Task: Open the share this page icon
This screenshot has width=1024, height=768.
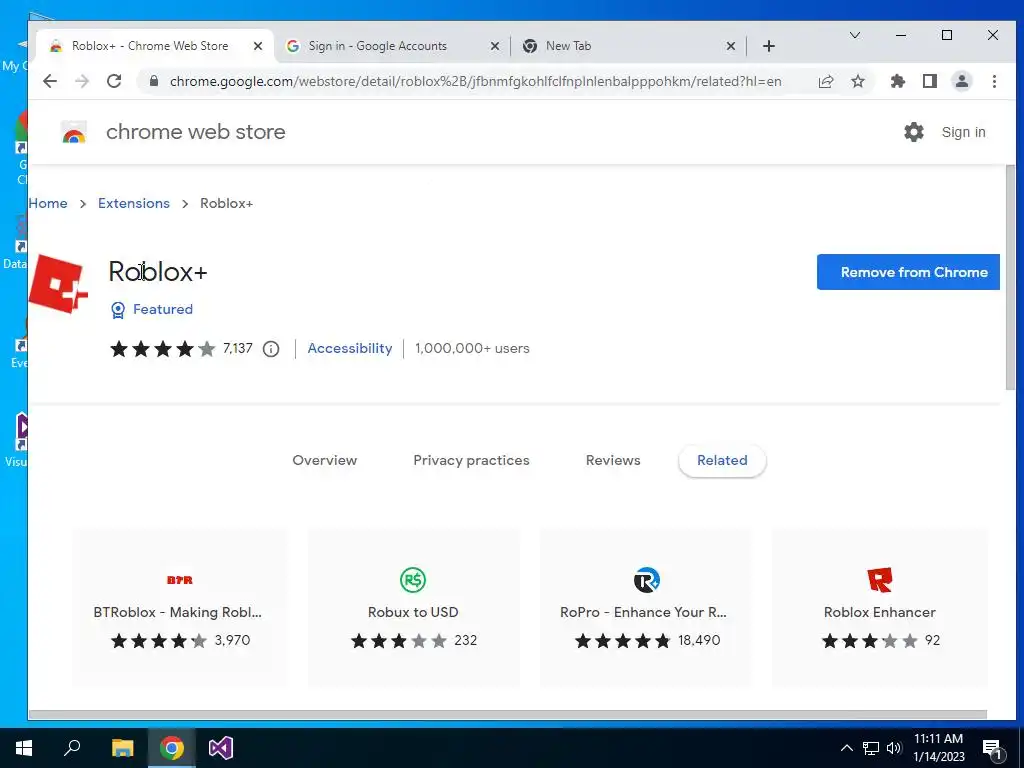Action: (825, 81)
